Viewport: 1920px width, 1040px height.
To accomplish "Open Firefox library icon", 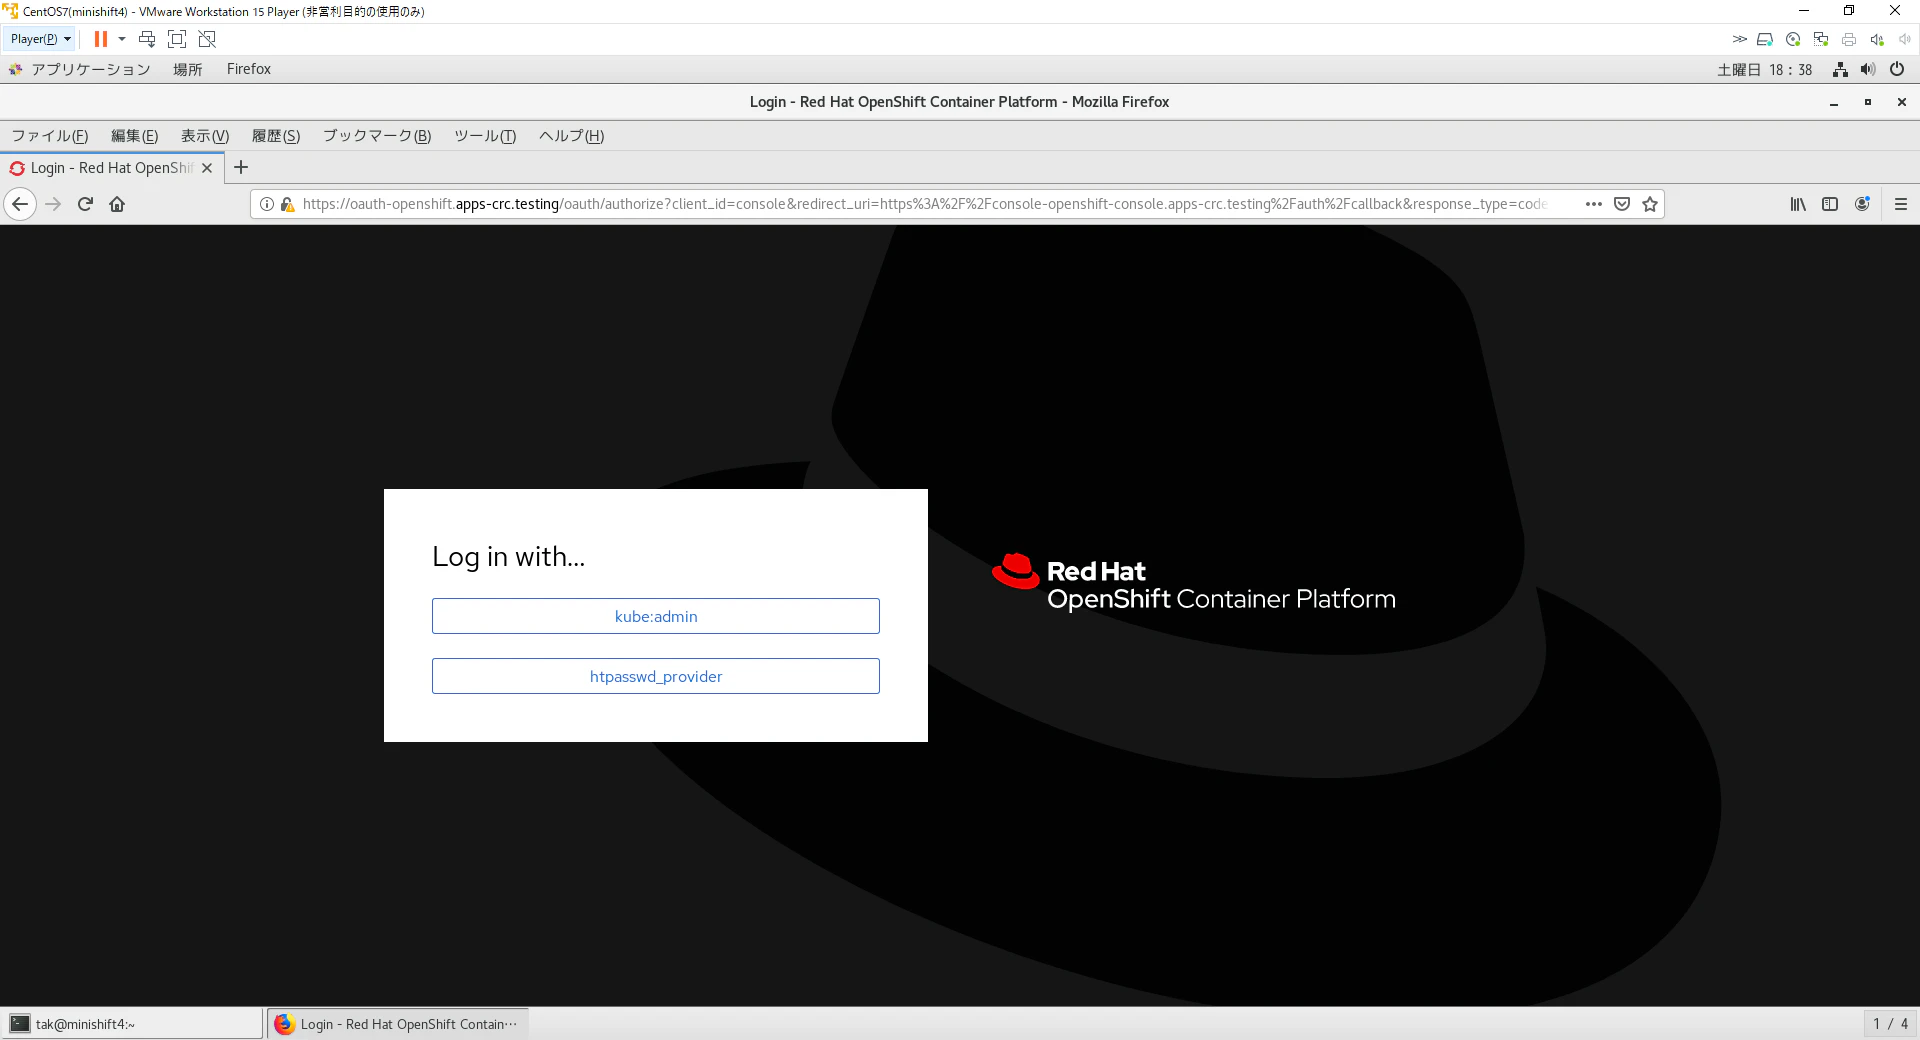I will click(1798, 204).
